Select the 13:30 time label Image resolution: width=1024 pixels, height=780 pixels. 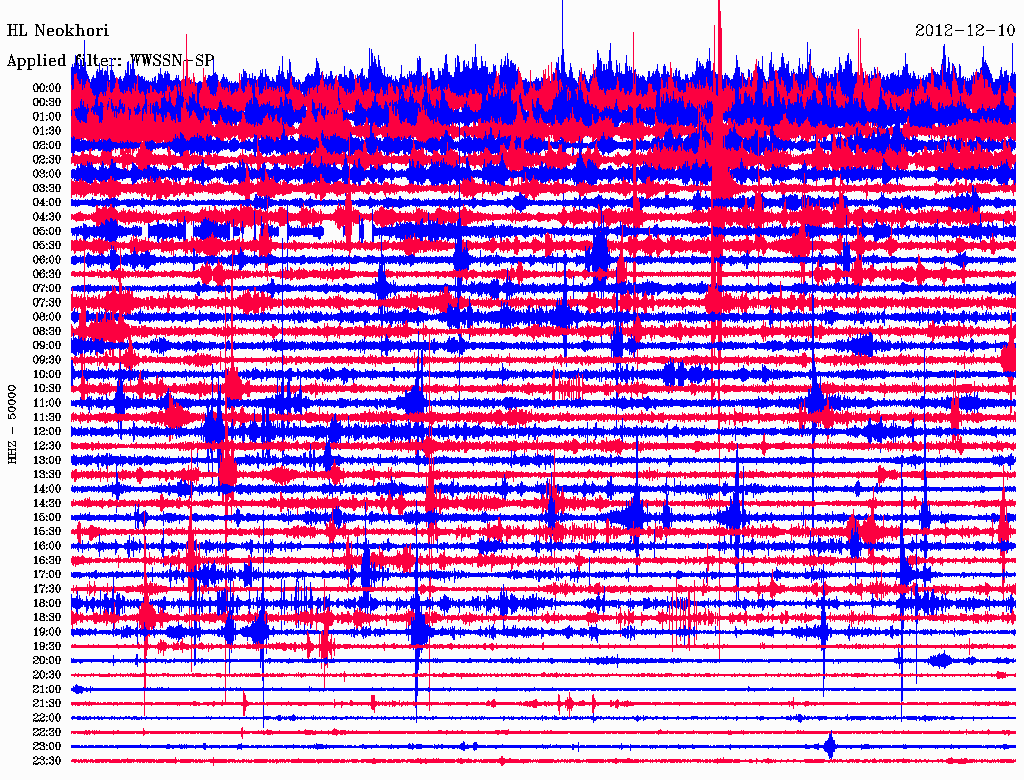[46, 474]
